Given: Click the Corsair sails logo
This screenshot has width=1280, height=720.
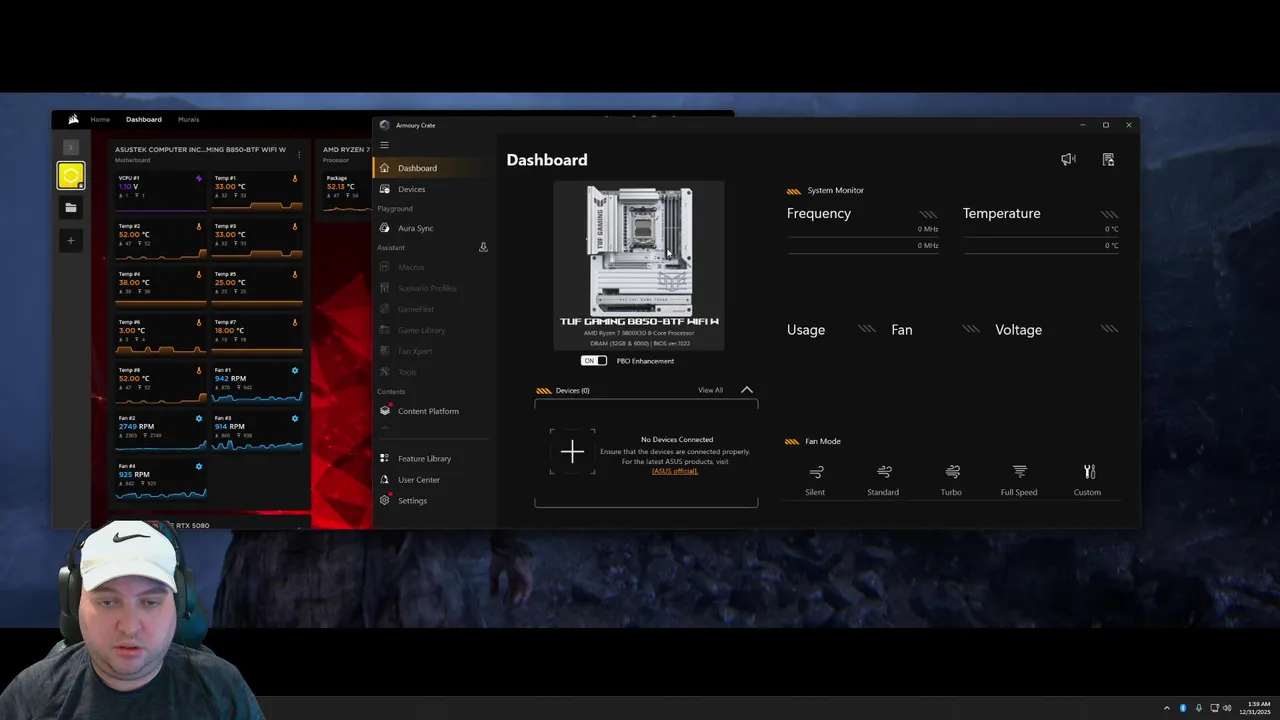Looking at the screenshot, I should point(73,119).
